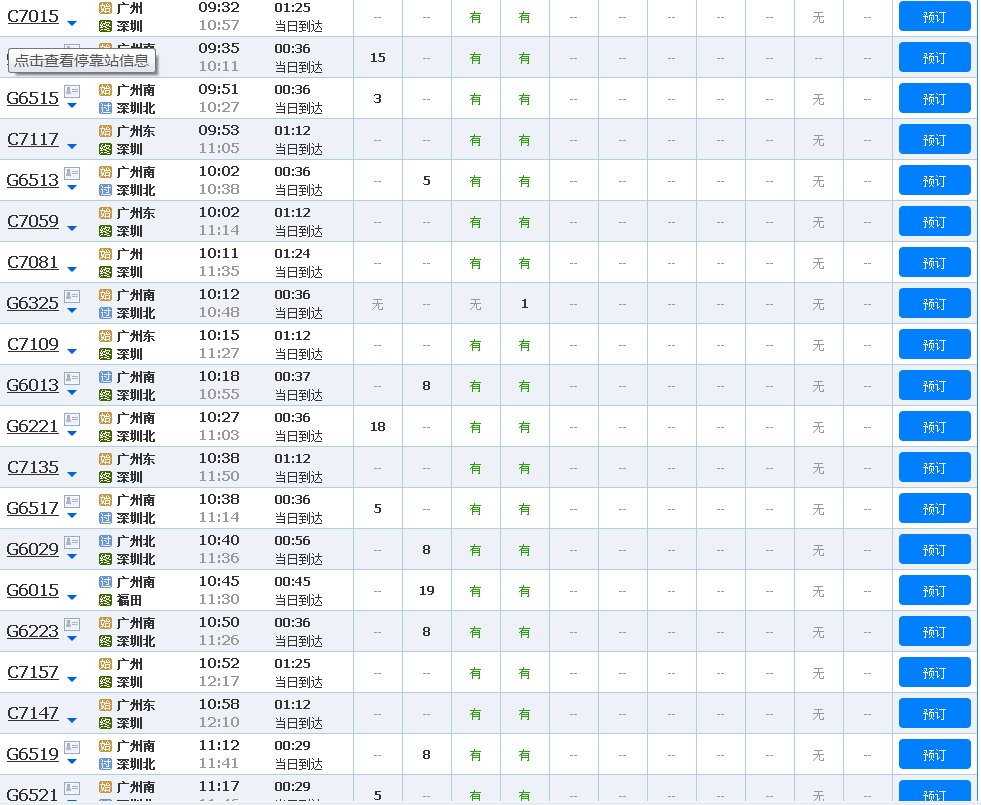This screenshot has width=981, height=805.
Task: Click the 预订 button for G6515
Action: tap(934, 98)
